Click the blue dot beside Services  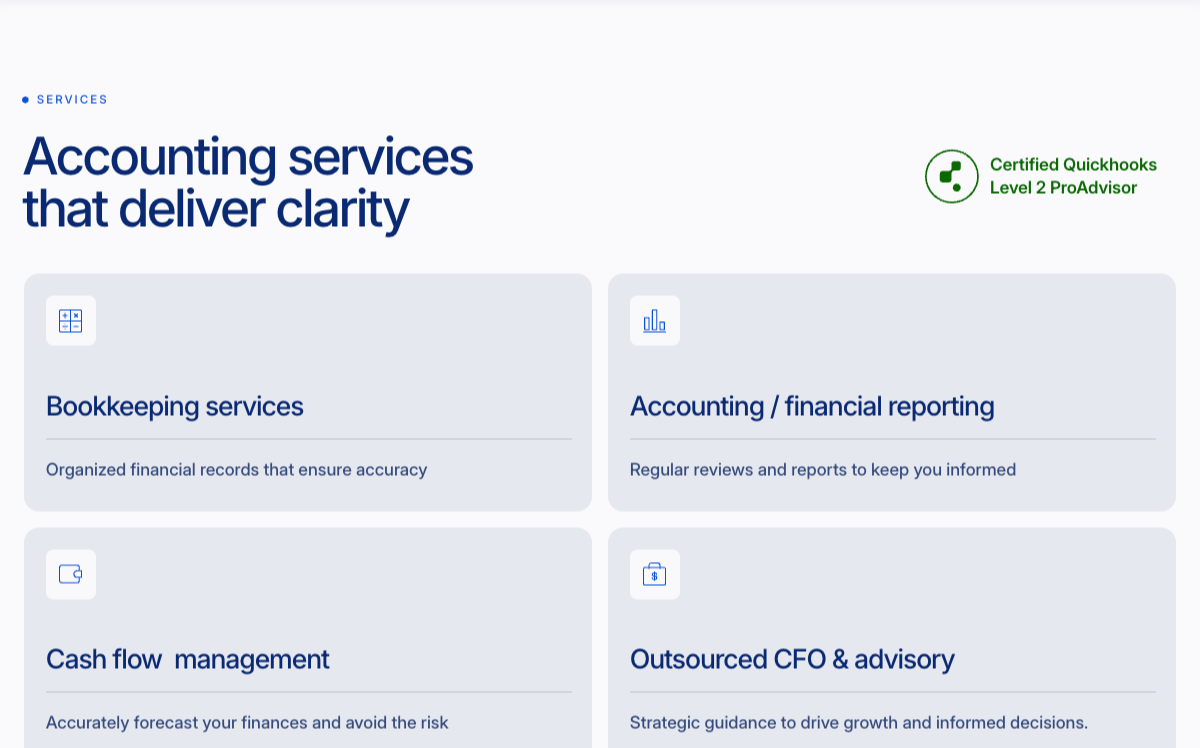click(26, 100)
